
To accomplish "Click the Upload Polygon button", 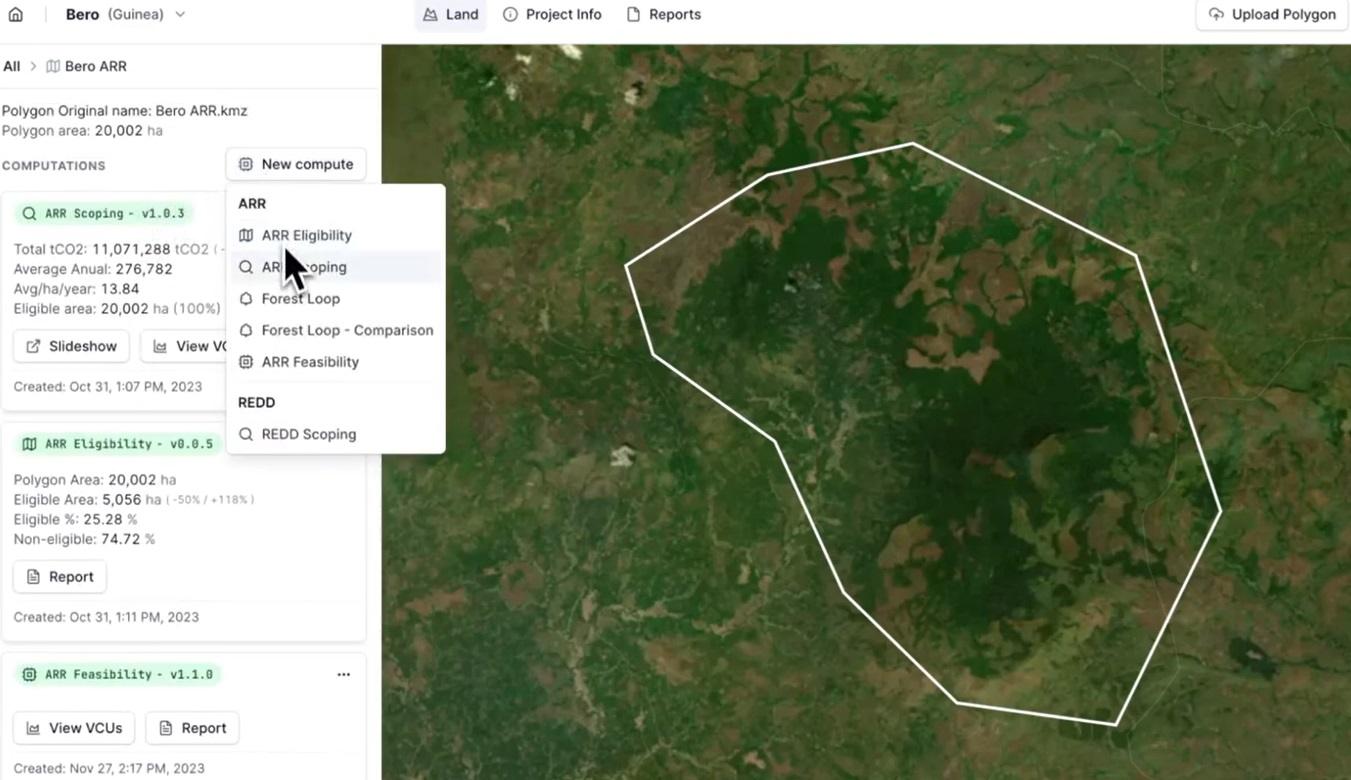I will [1272, 14].
